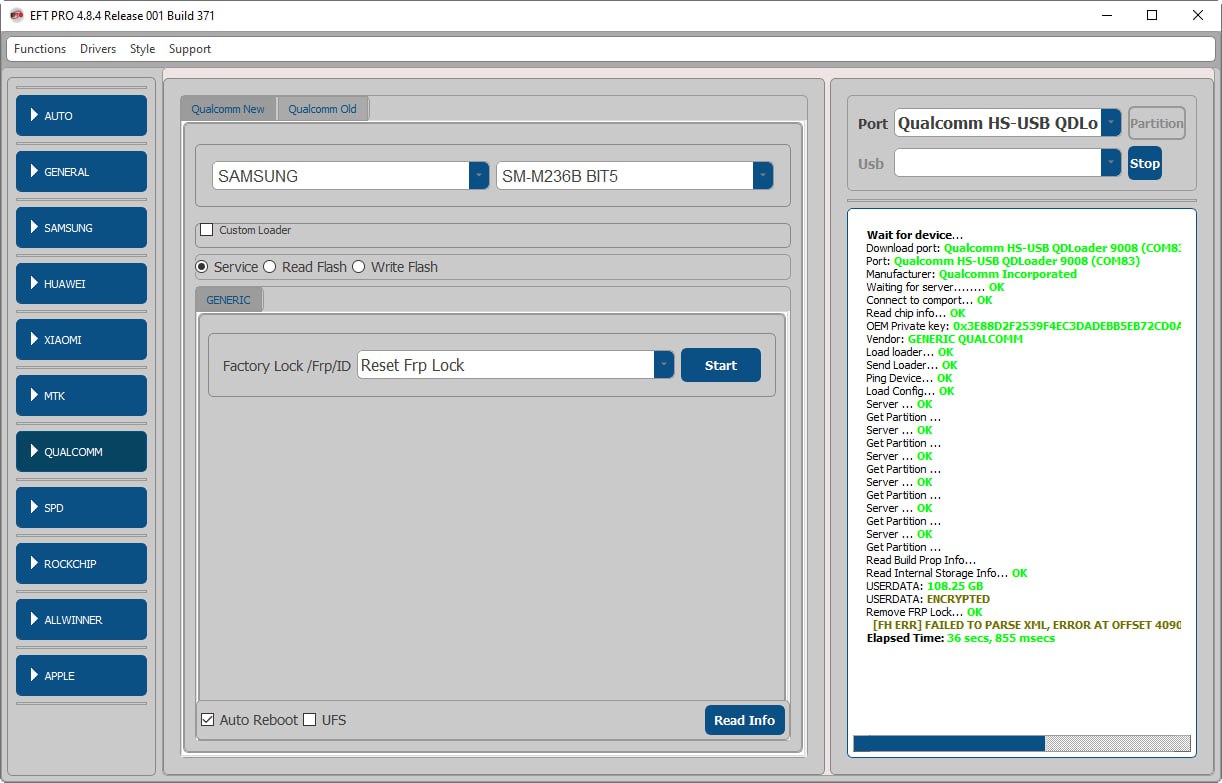
Task: Minimize the EFT PRO window
Action: point(1107,16)
